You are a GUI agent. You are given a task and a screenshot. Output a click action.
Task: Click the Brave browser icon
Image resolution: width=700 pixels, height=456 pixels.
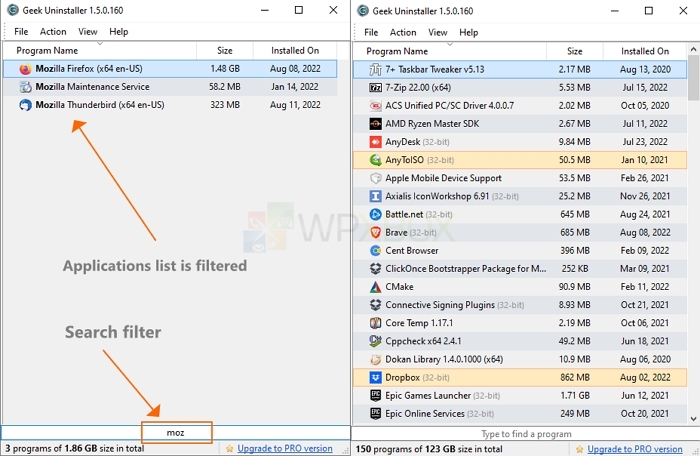(375, 232)
